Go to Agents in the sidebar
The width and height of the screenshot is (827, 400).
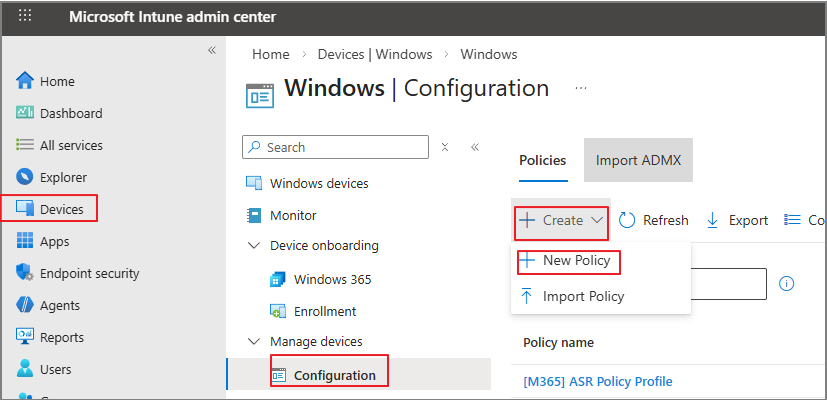pos(60,306)
